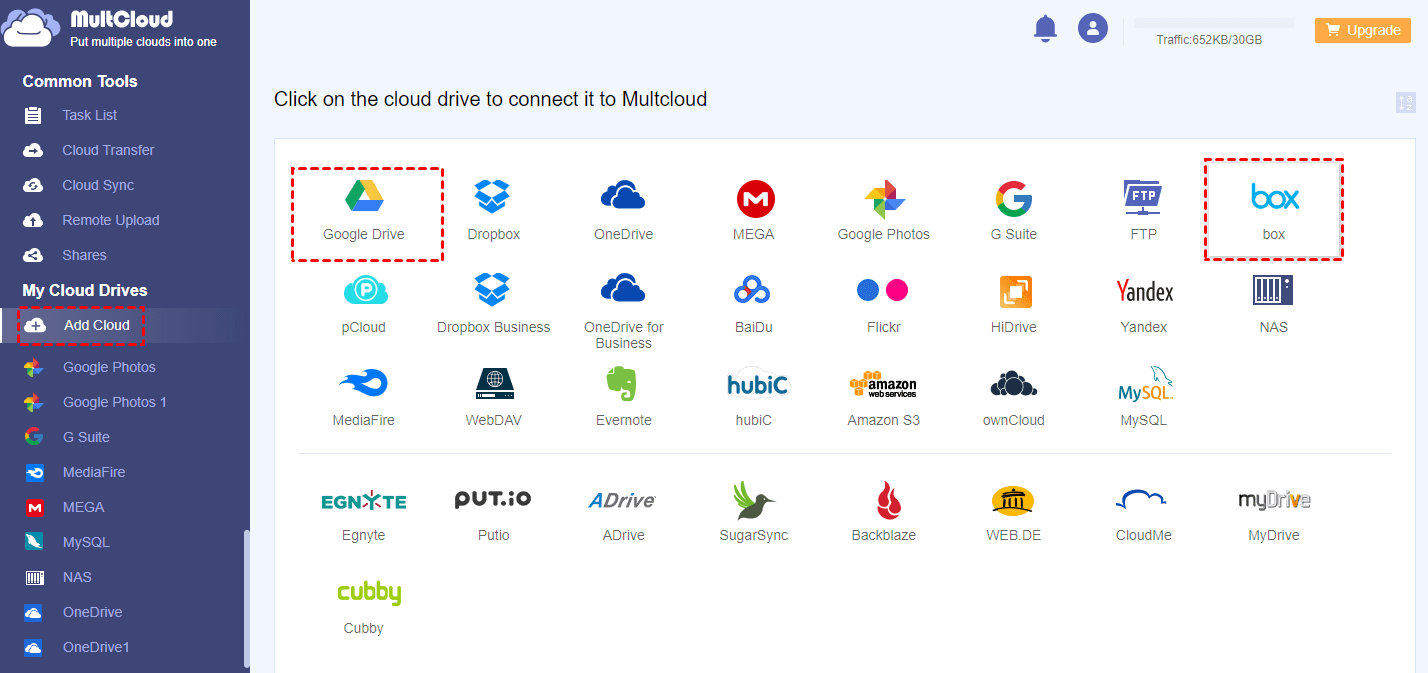Pick the Evernote elephant icon
The image size is (1428, 673).
coord(623,384)
